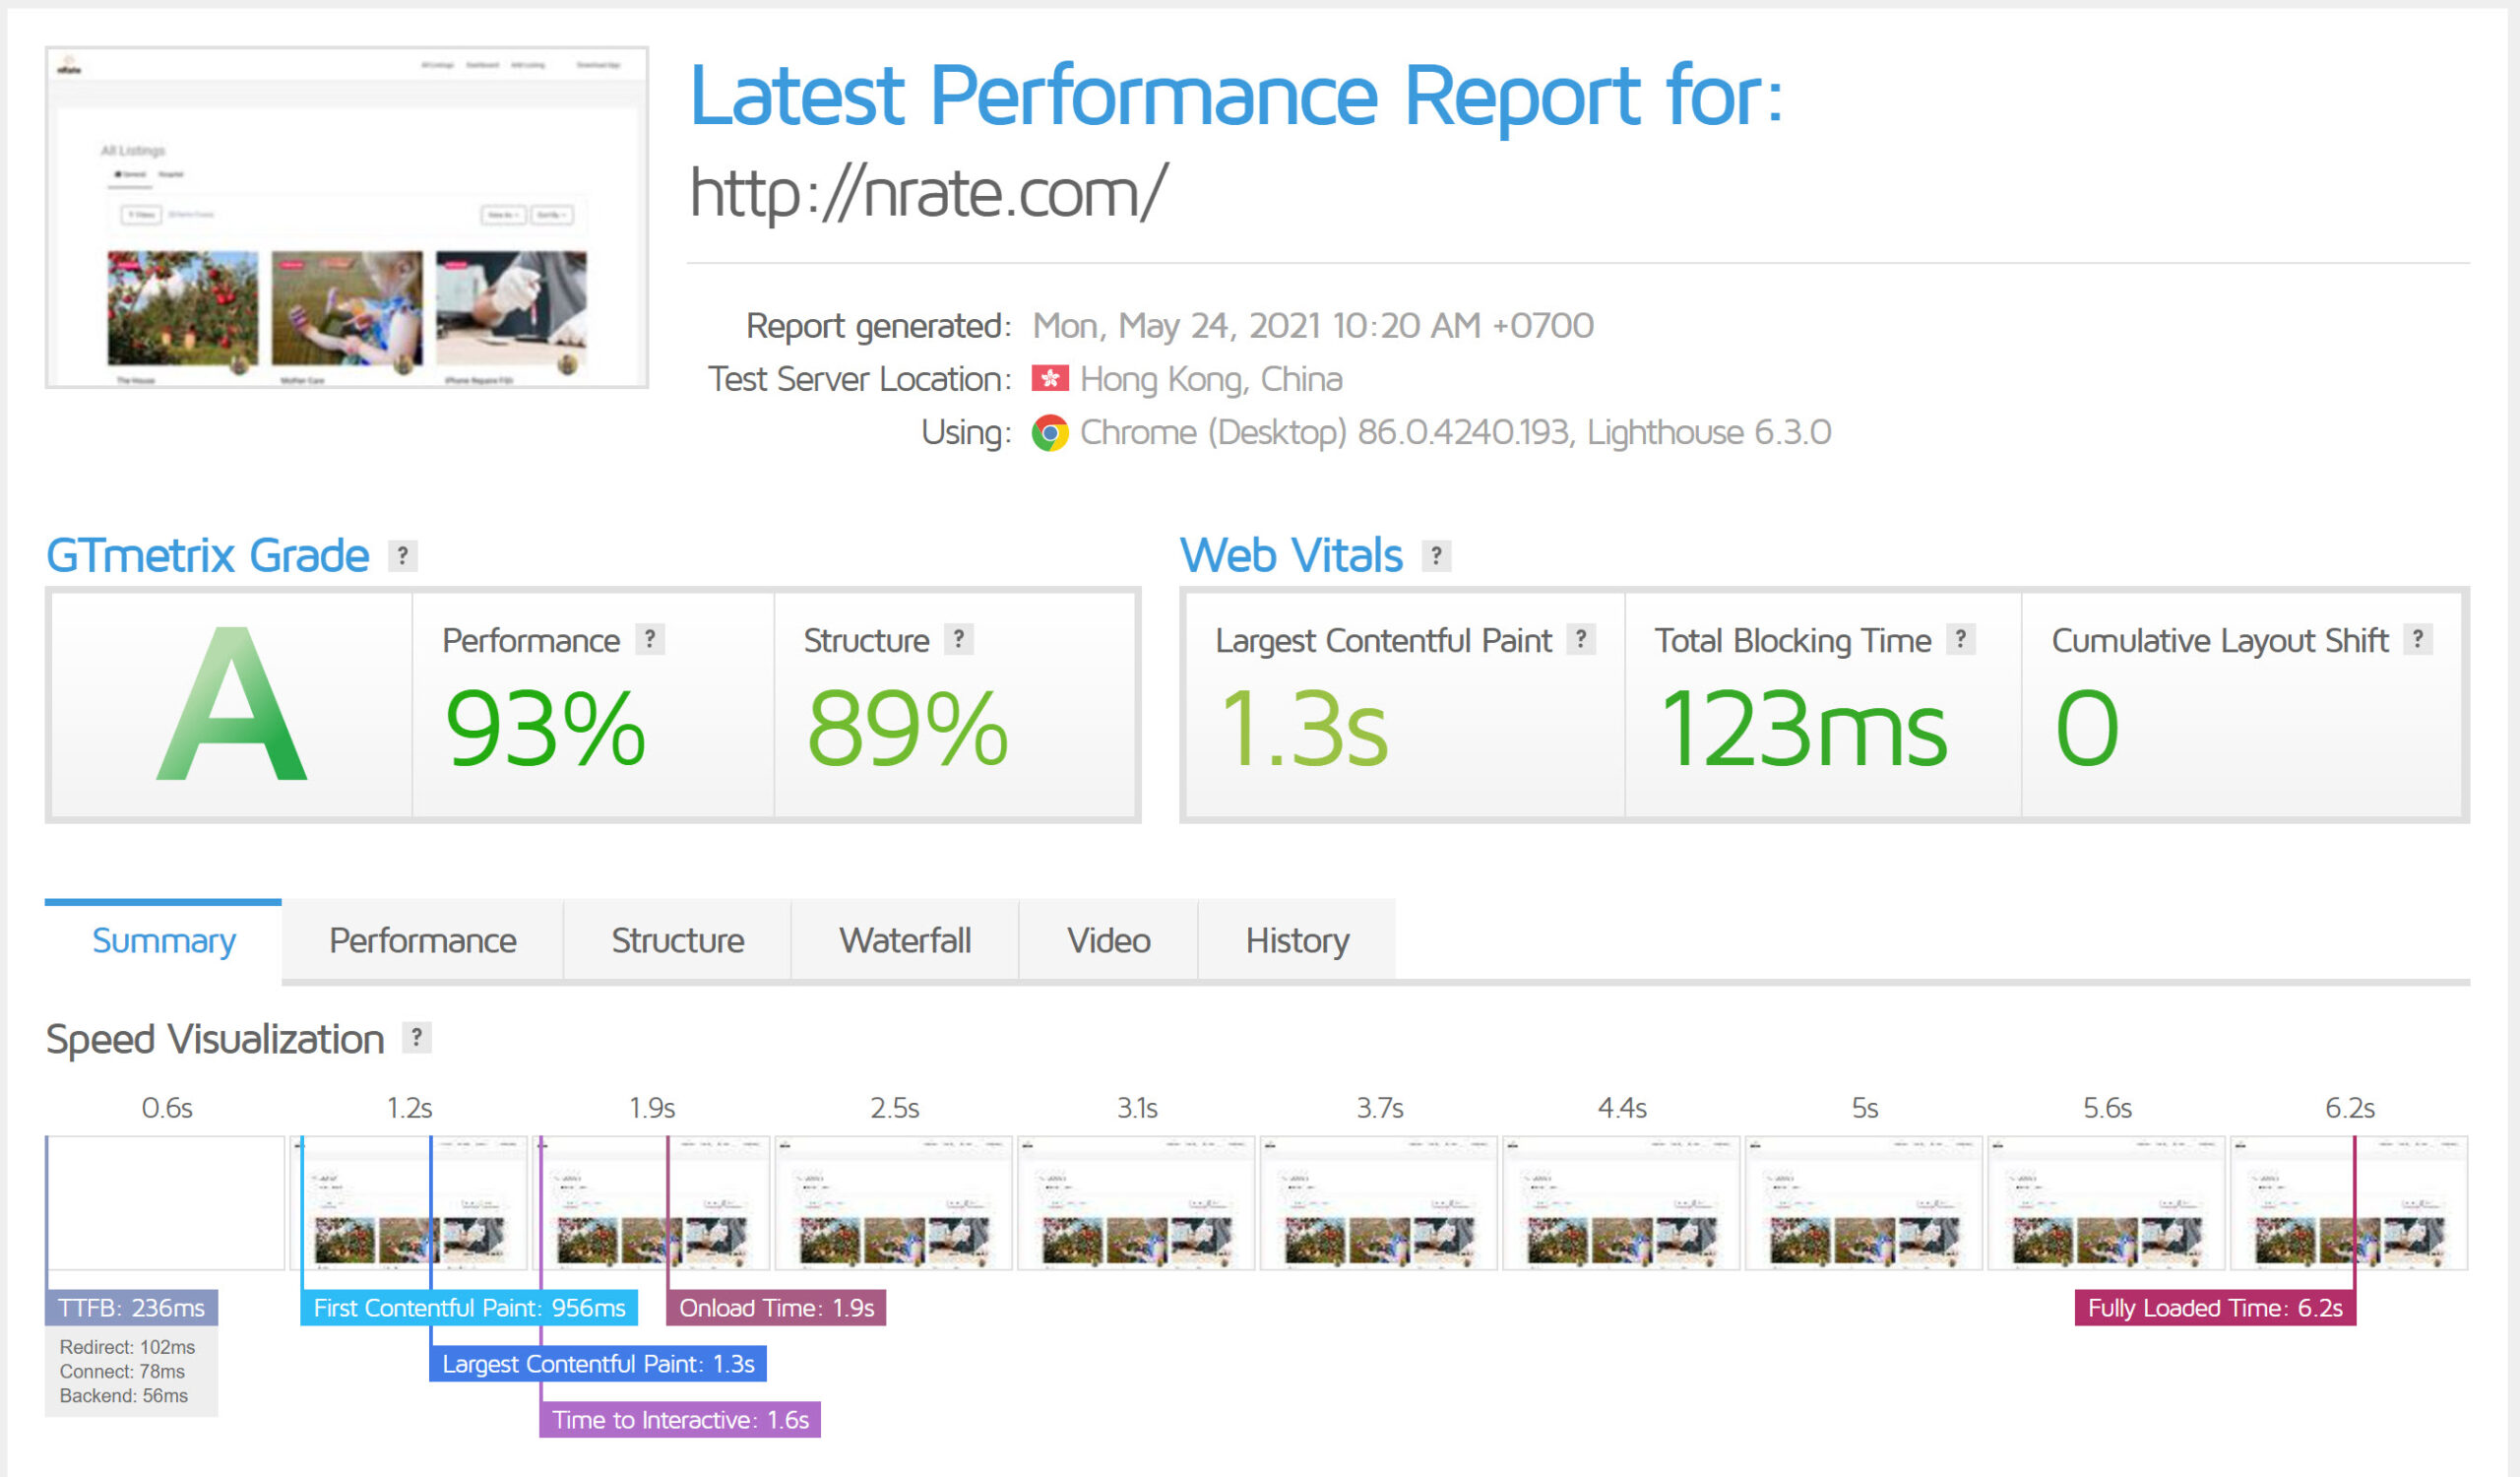Open the Structure score help icon
This screenshot has height=1477, width=2520.
(x=959, y=639)
